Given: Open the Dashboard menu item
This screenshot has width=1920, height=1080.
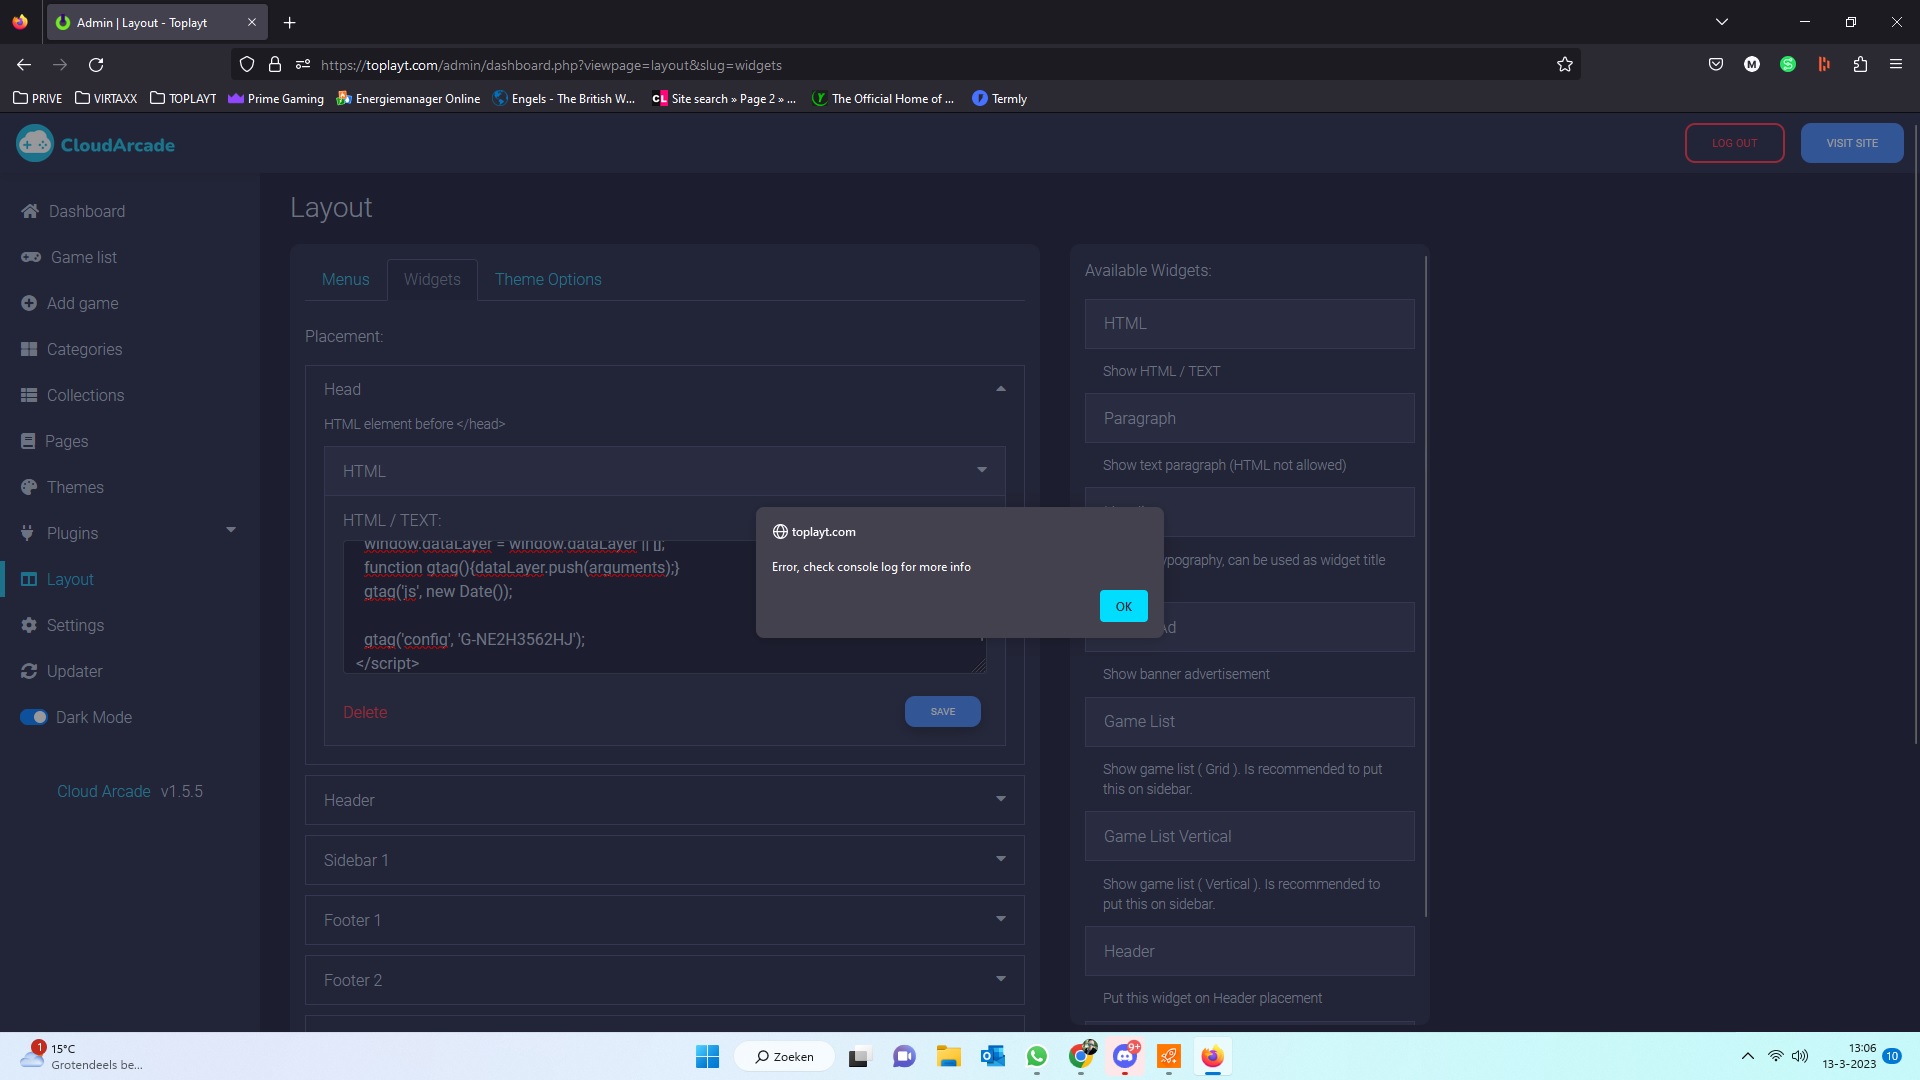Looking at the screenshot, I should [x=87, y=211].
